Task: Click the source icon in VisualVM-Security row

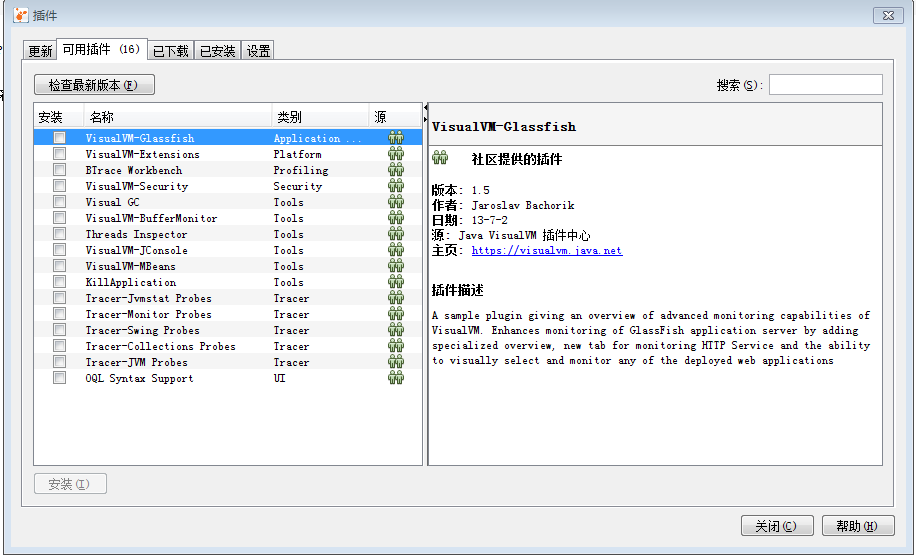Action: [x=396, y=186]
